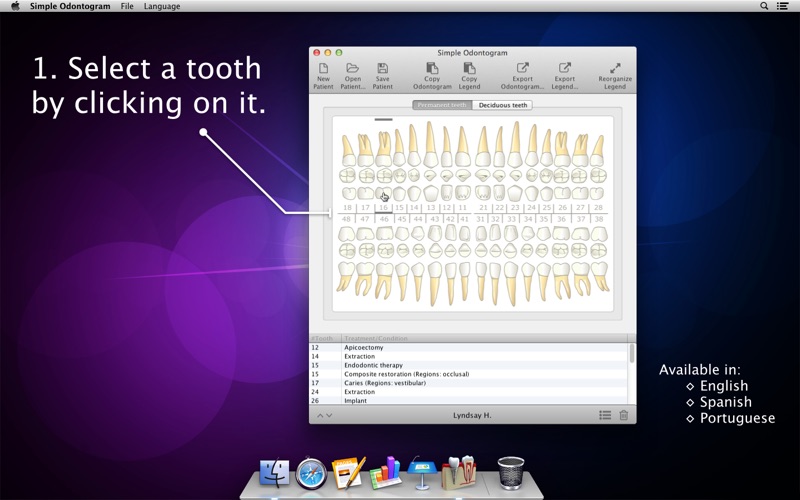Export the odontogram image
Screen dimensions: 800x500
(522, 76)
